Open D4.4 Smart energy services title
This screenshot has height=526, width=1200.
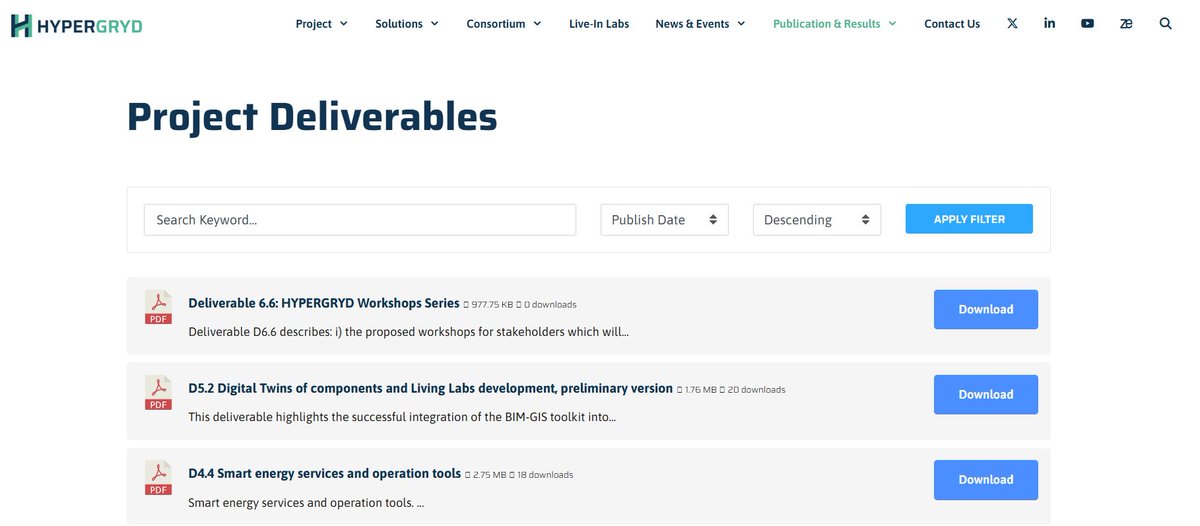(x=324, y=473)
